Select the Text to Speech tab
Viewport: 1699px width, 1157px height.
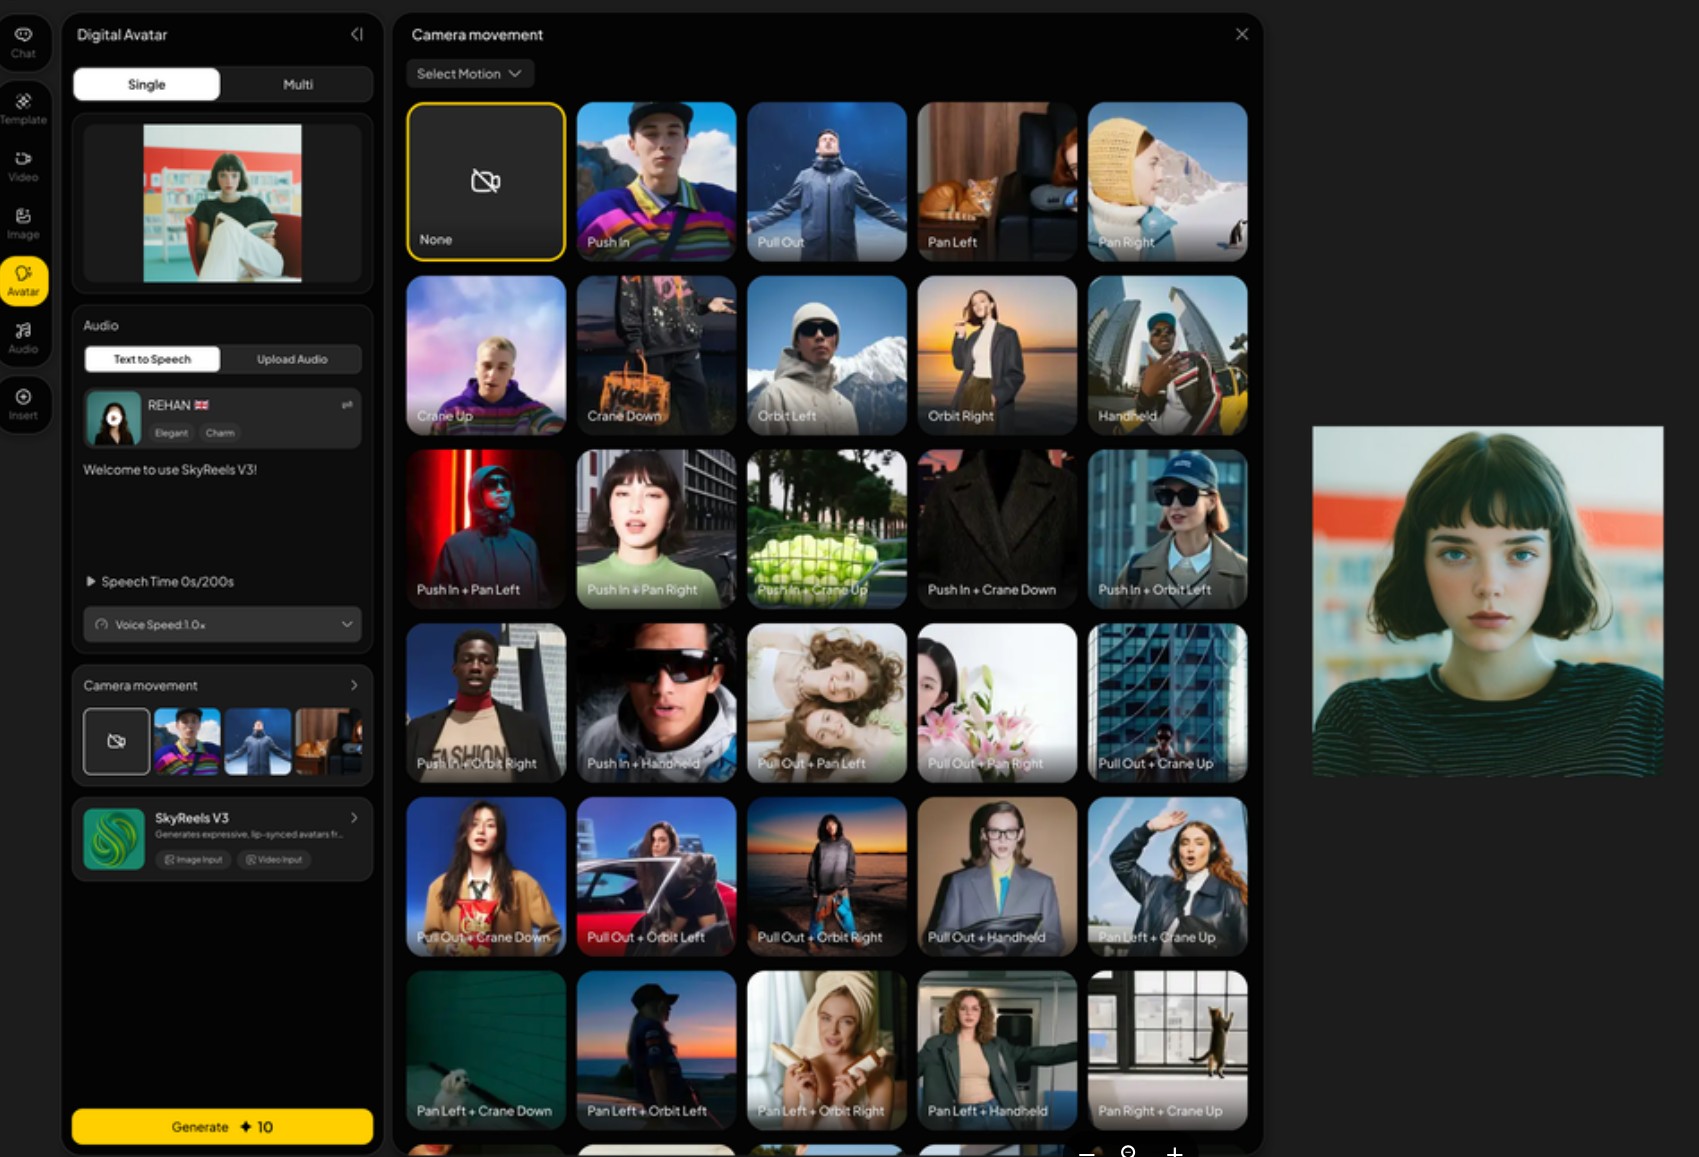click(x=152, y=359)
